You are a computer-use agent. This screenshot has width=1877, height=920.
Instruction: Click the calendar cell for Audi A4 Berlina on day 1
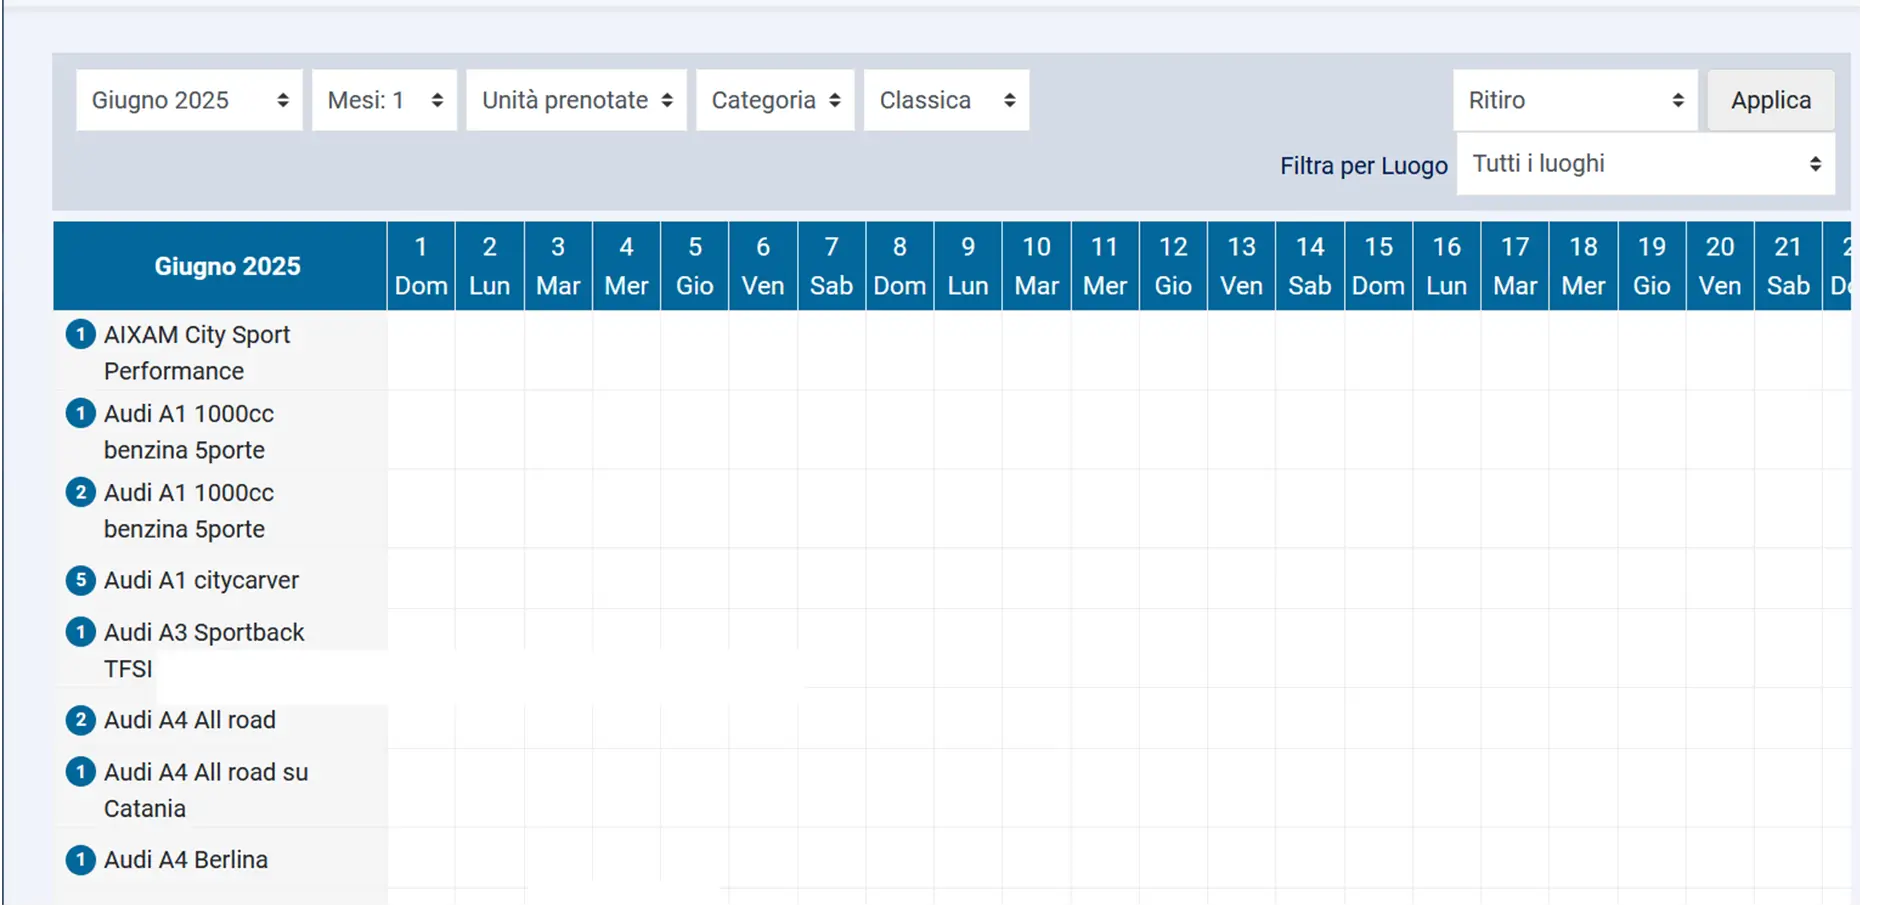[421, 859]
